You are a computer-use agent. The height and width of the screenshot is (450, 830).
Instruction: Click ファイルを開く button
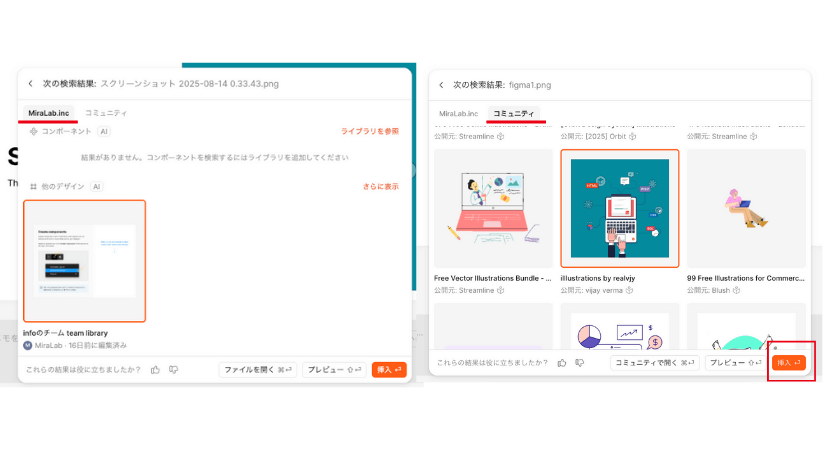[x=258, y=370]
